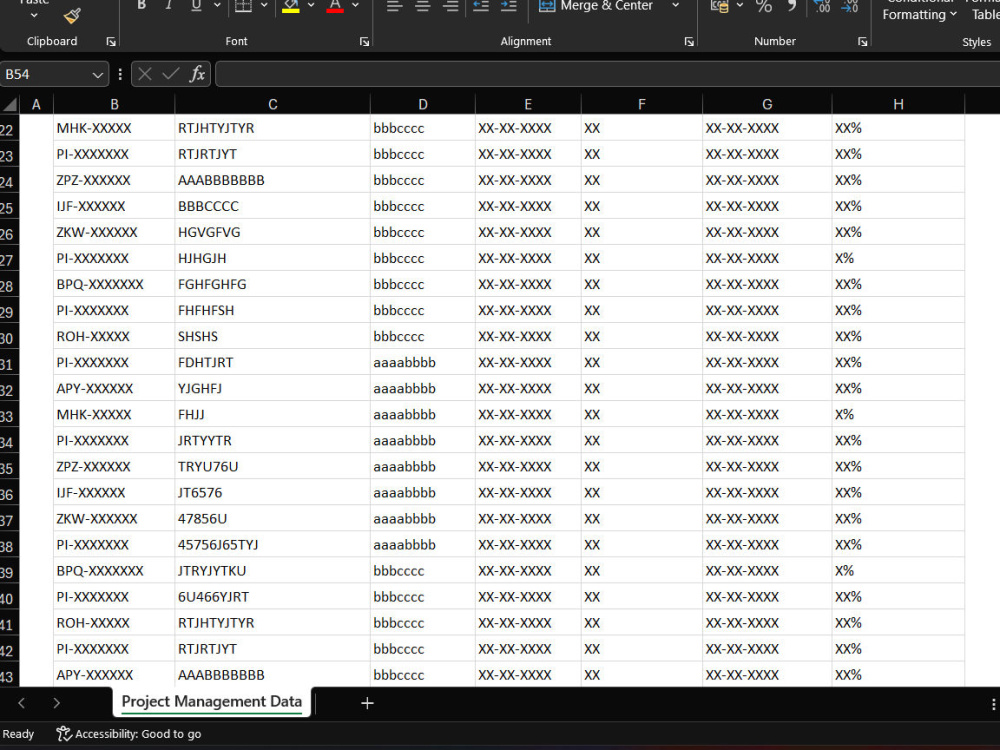1000x750 pixels.
Task: Decrease cell indent
Action: coord(481,6)
